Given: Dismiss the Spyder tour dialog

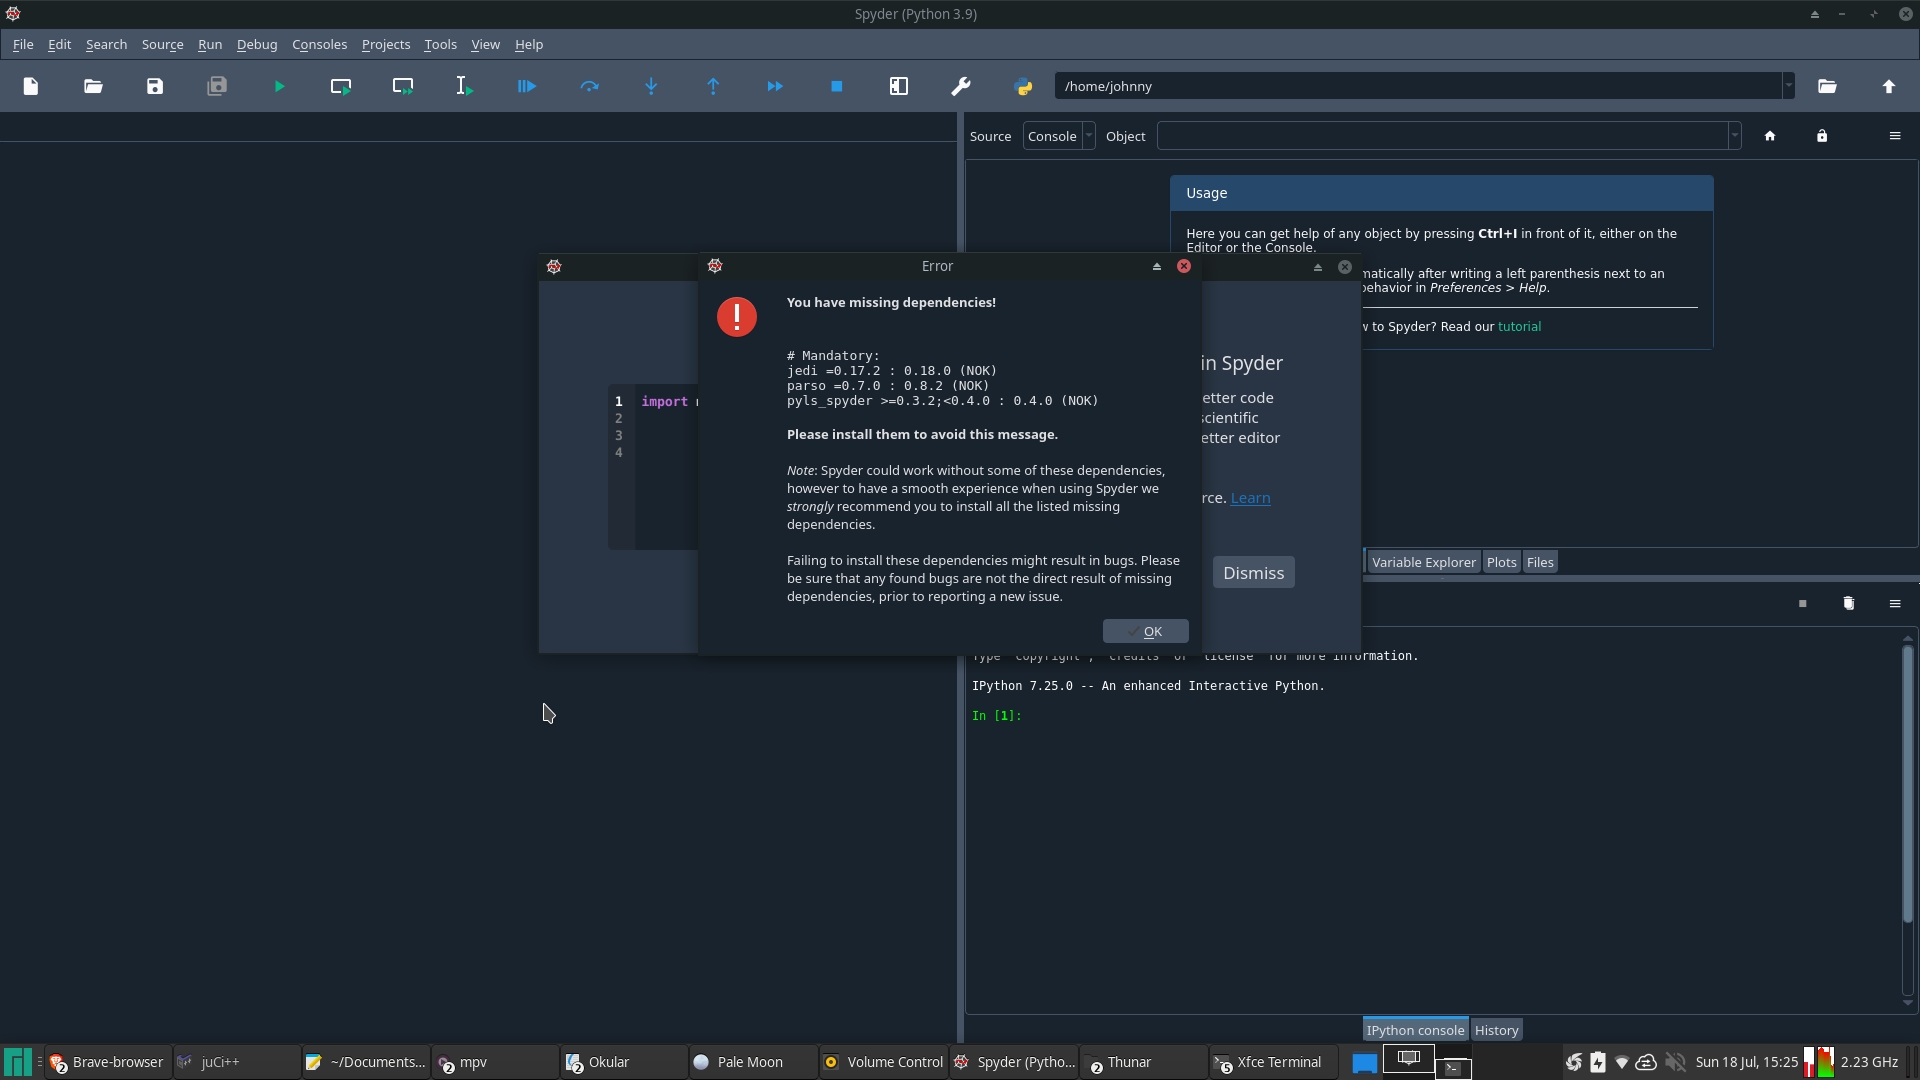Looking at the screenshot, I should [x=1253, y=573].
